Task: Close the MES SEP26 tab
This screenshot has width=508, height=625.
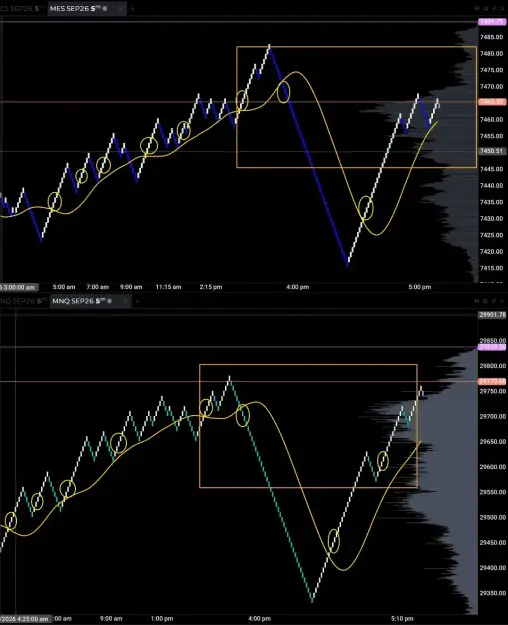Action: (x=119, y=9)
